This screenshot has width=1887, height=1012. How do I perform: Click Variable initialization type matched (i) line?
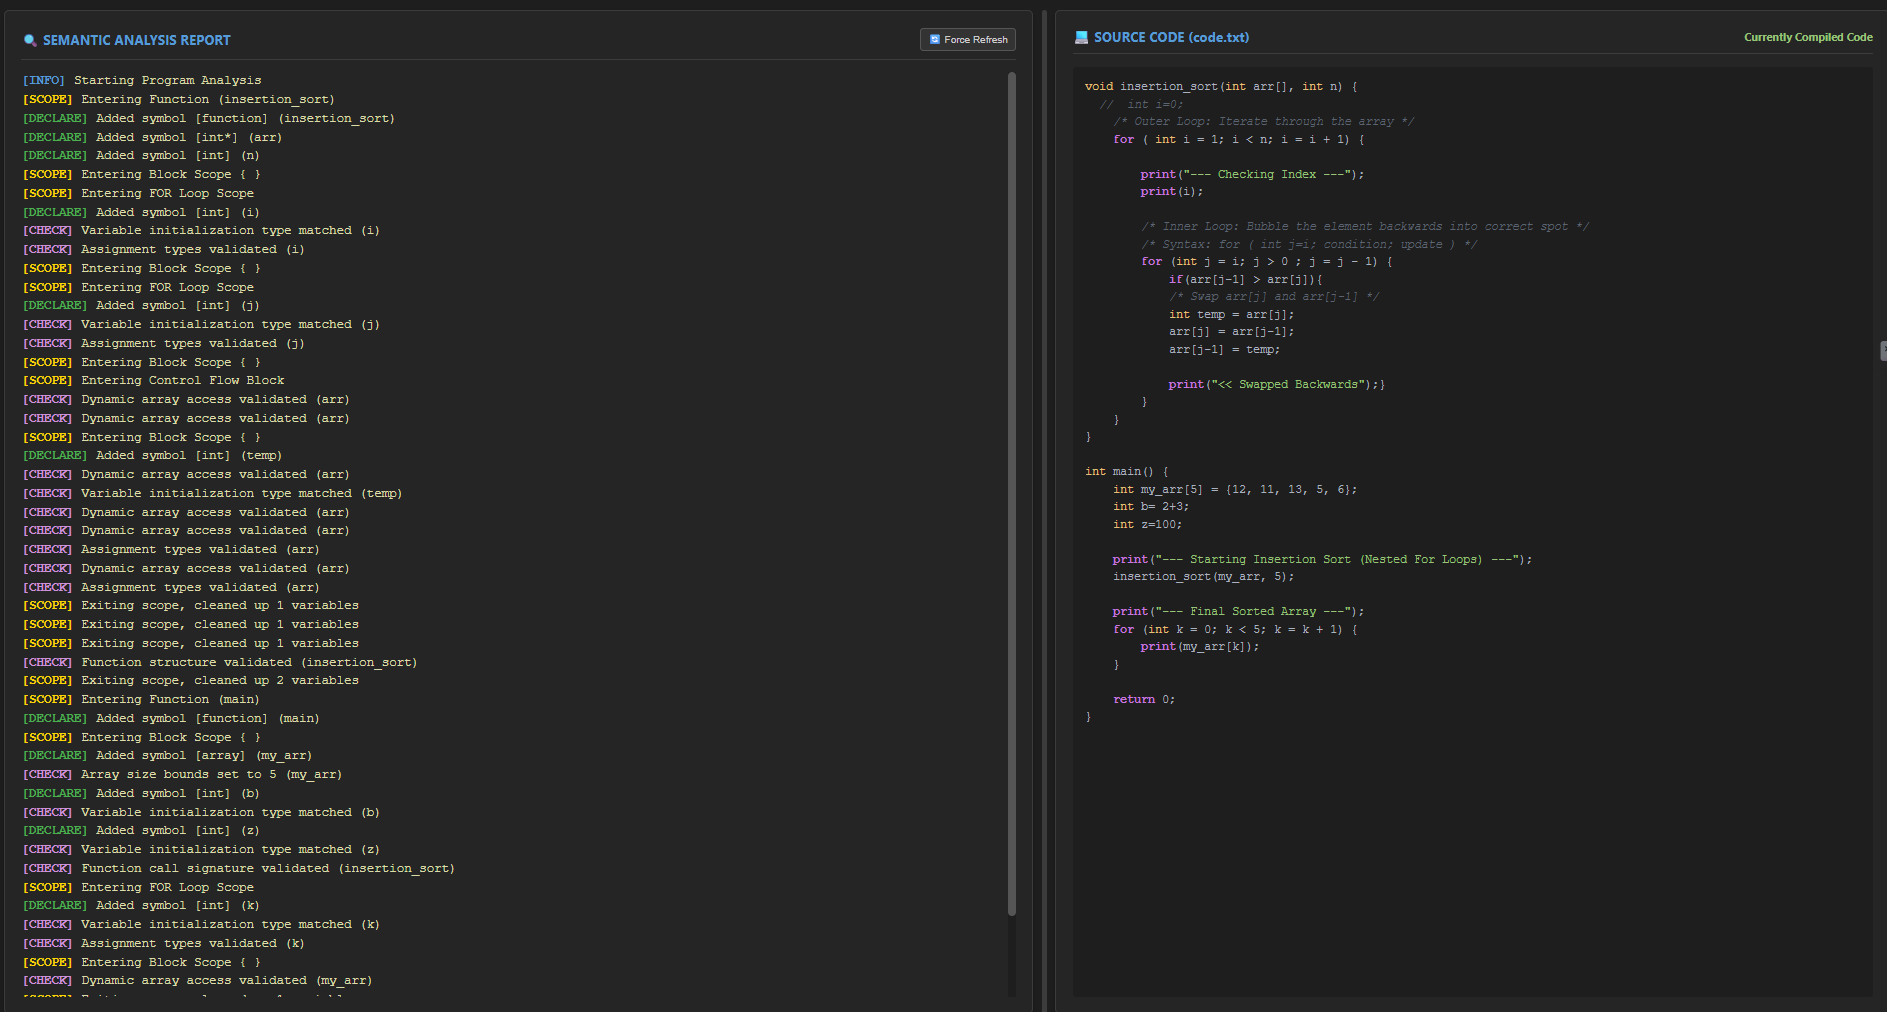click(201, 230)
